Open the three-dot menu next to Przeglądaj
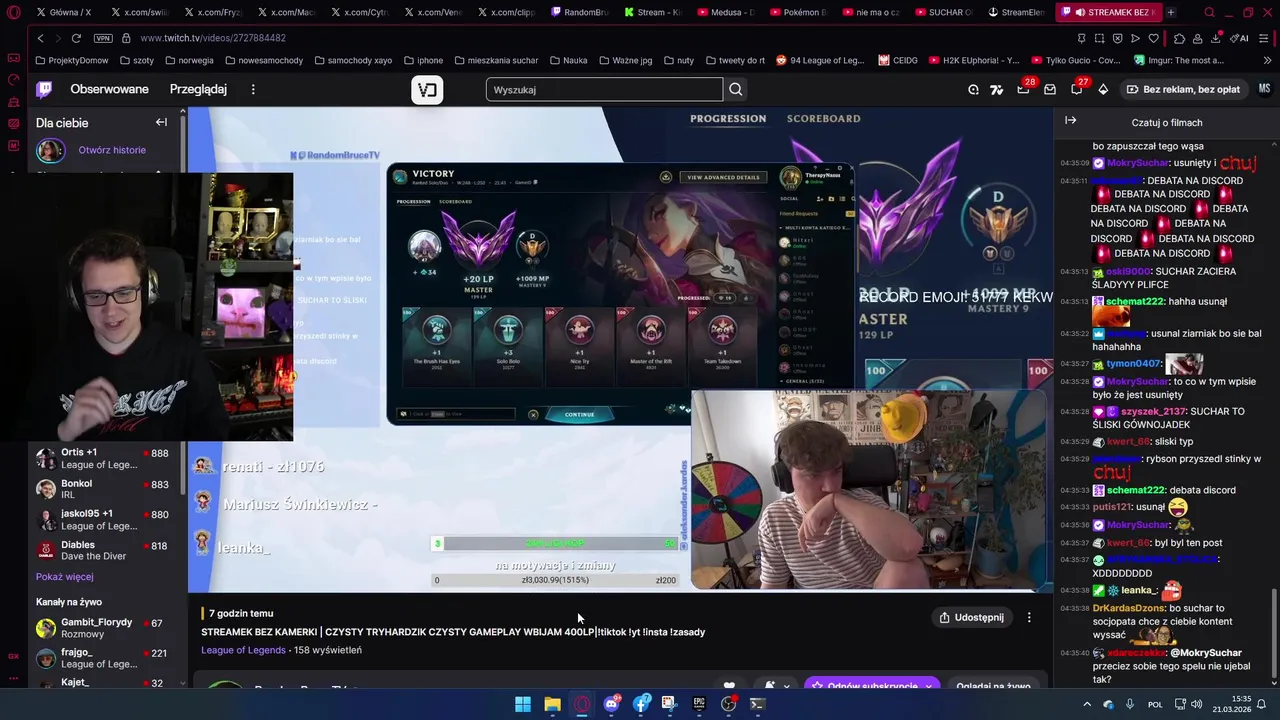Image resolution: width=1280 pixels, height=720 pixels. pos(253,89)
